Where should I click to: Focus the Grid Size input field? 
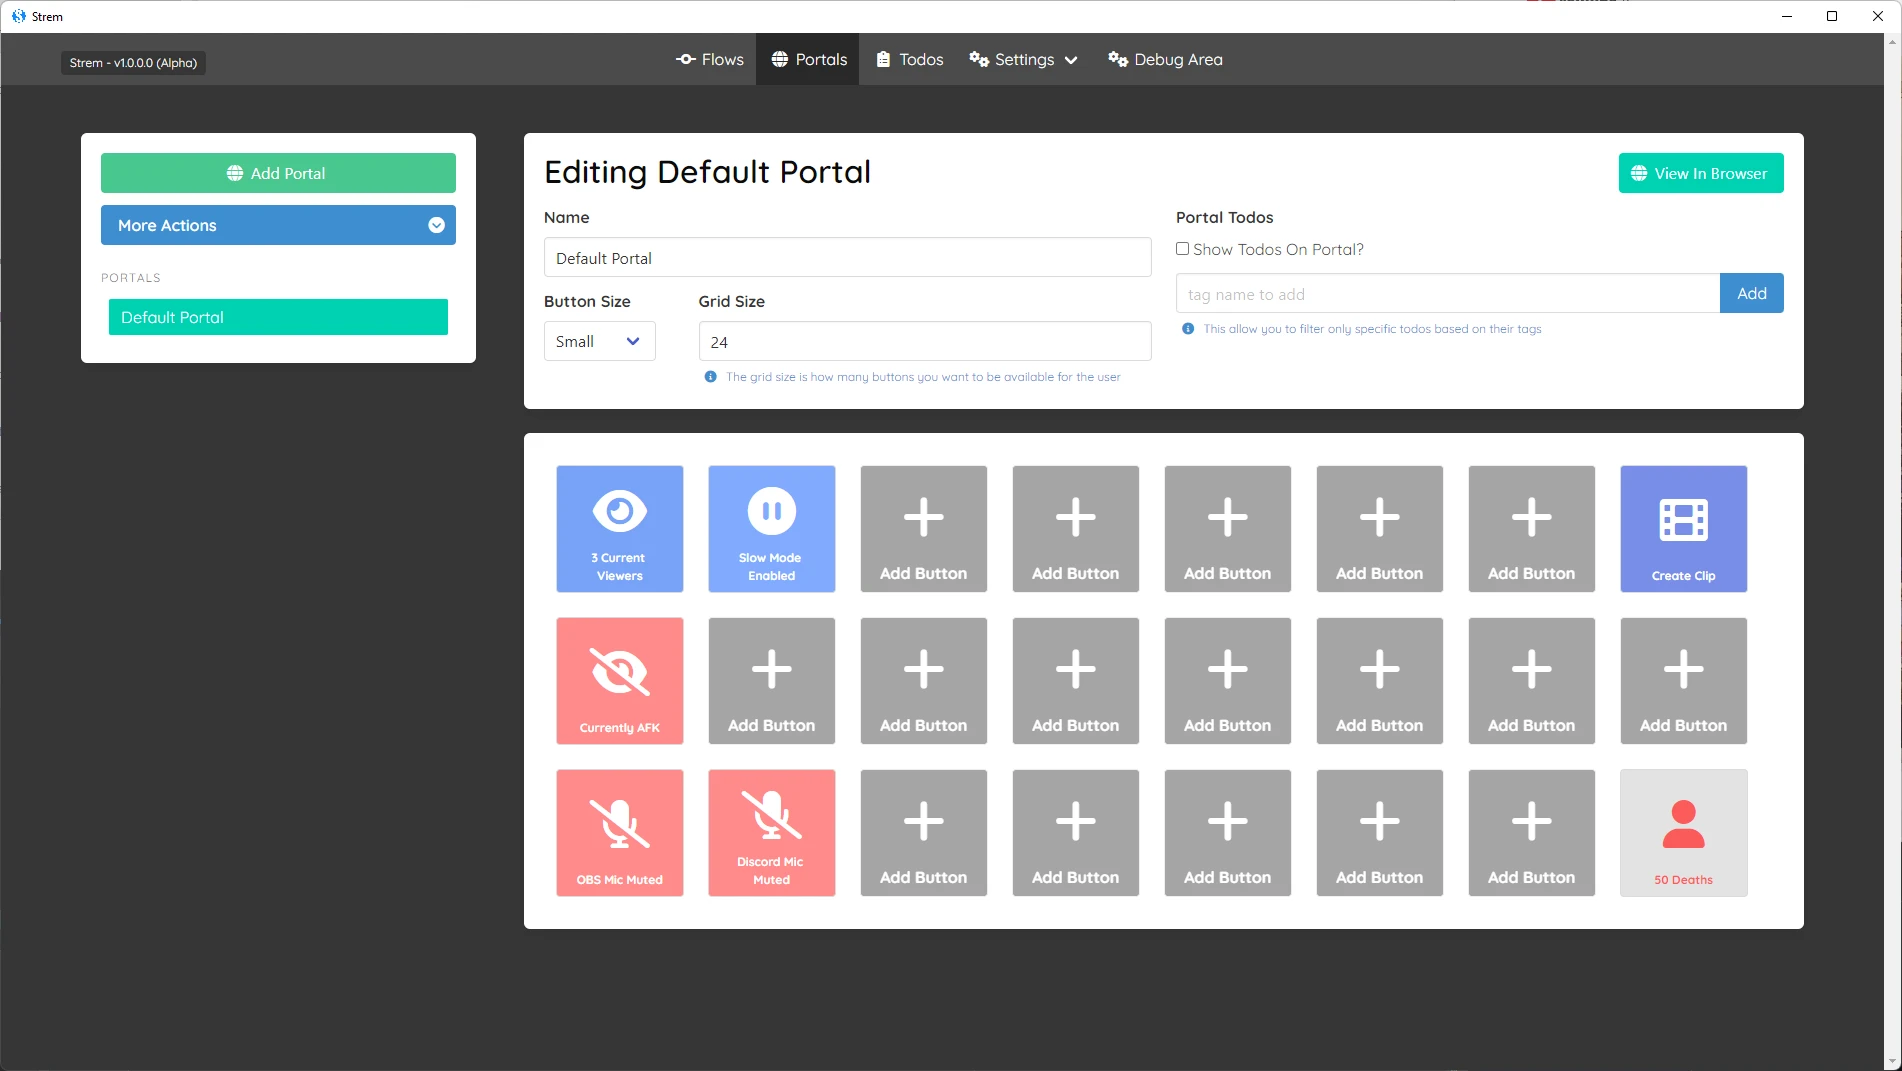click(924, 341)
